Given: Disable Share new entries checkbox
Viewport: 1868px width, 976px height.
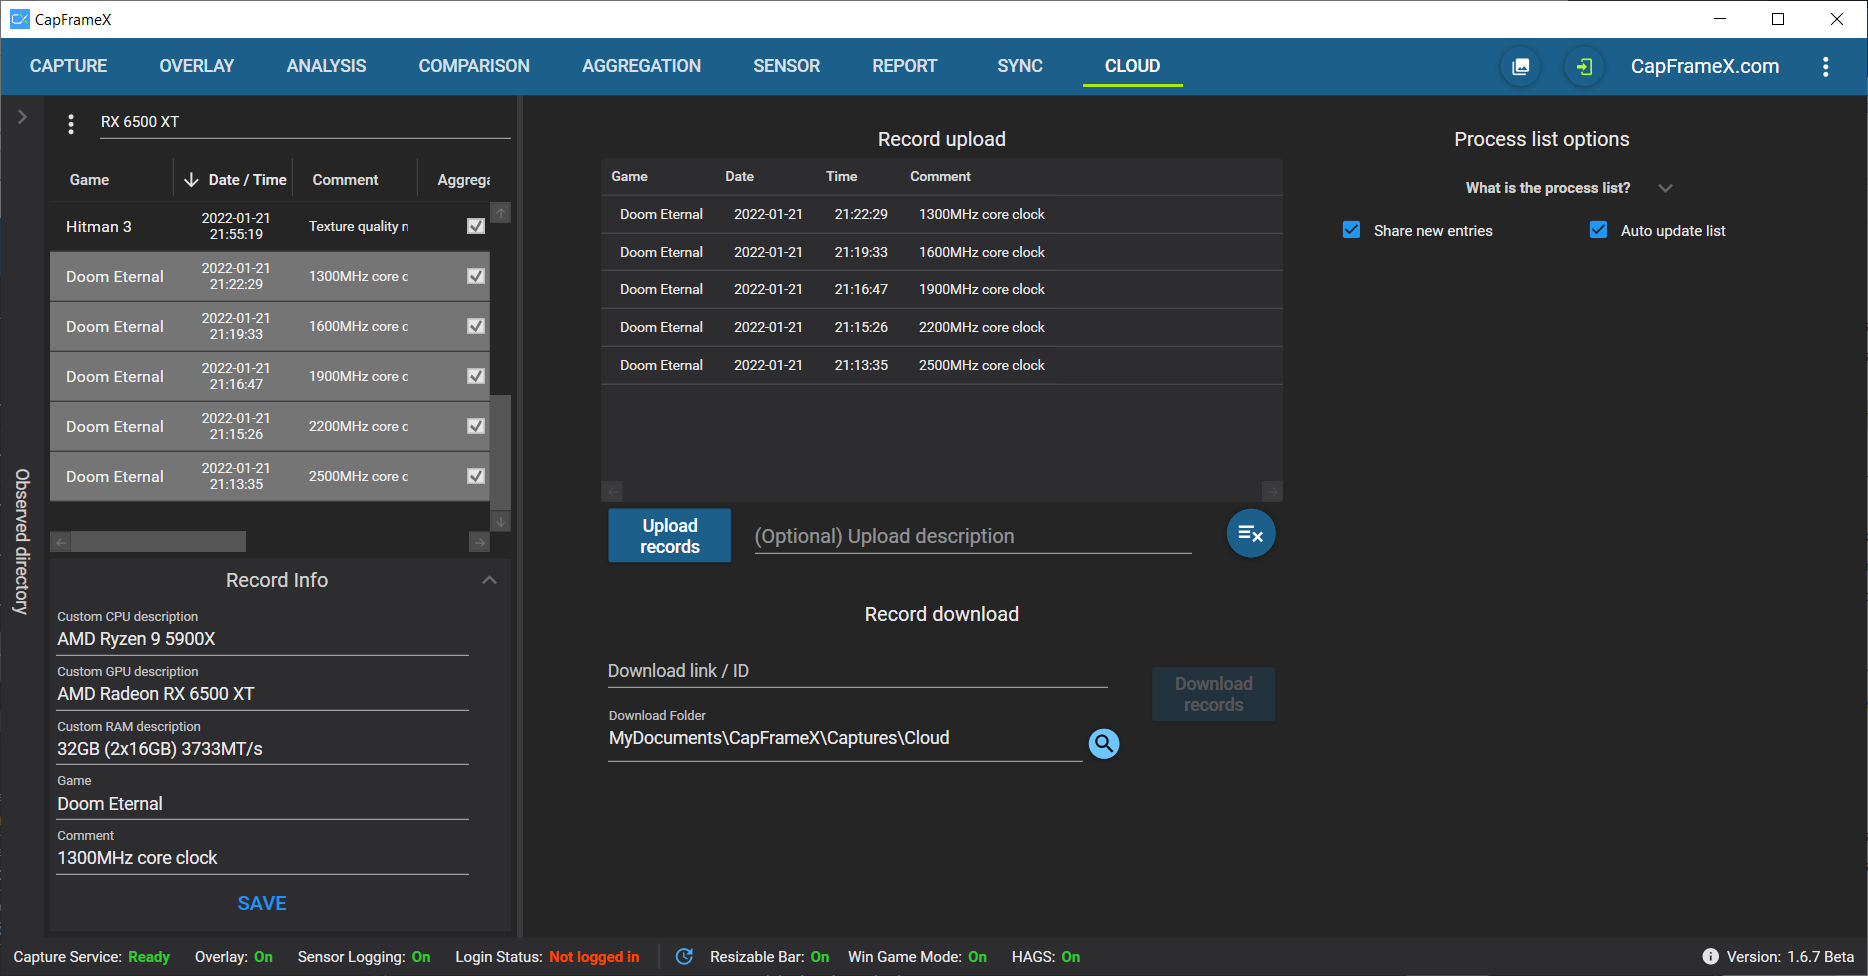Looking at the screenshot, I should [x=1351, y=230].
